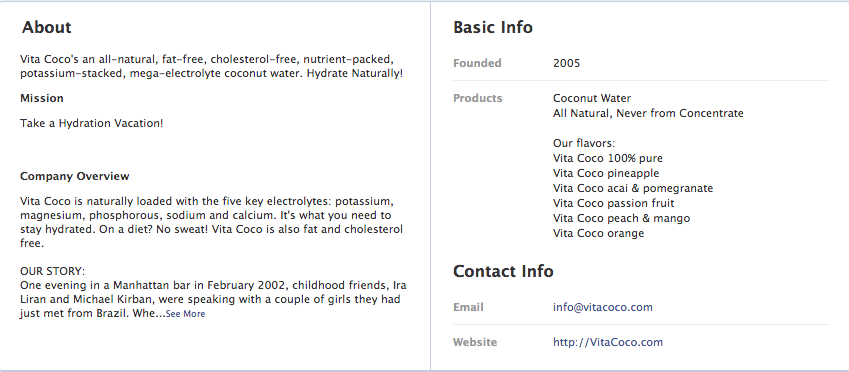849x372 pixels.
Task: Click the Mission subheading
Action: click(x=42, y=98)
